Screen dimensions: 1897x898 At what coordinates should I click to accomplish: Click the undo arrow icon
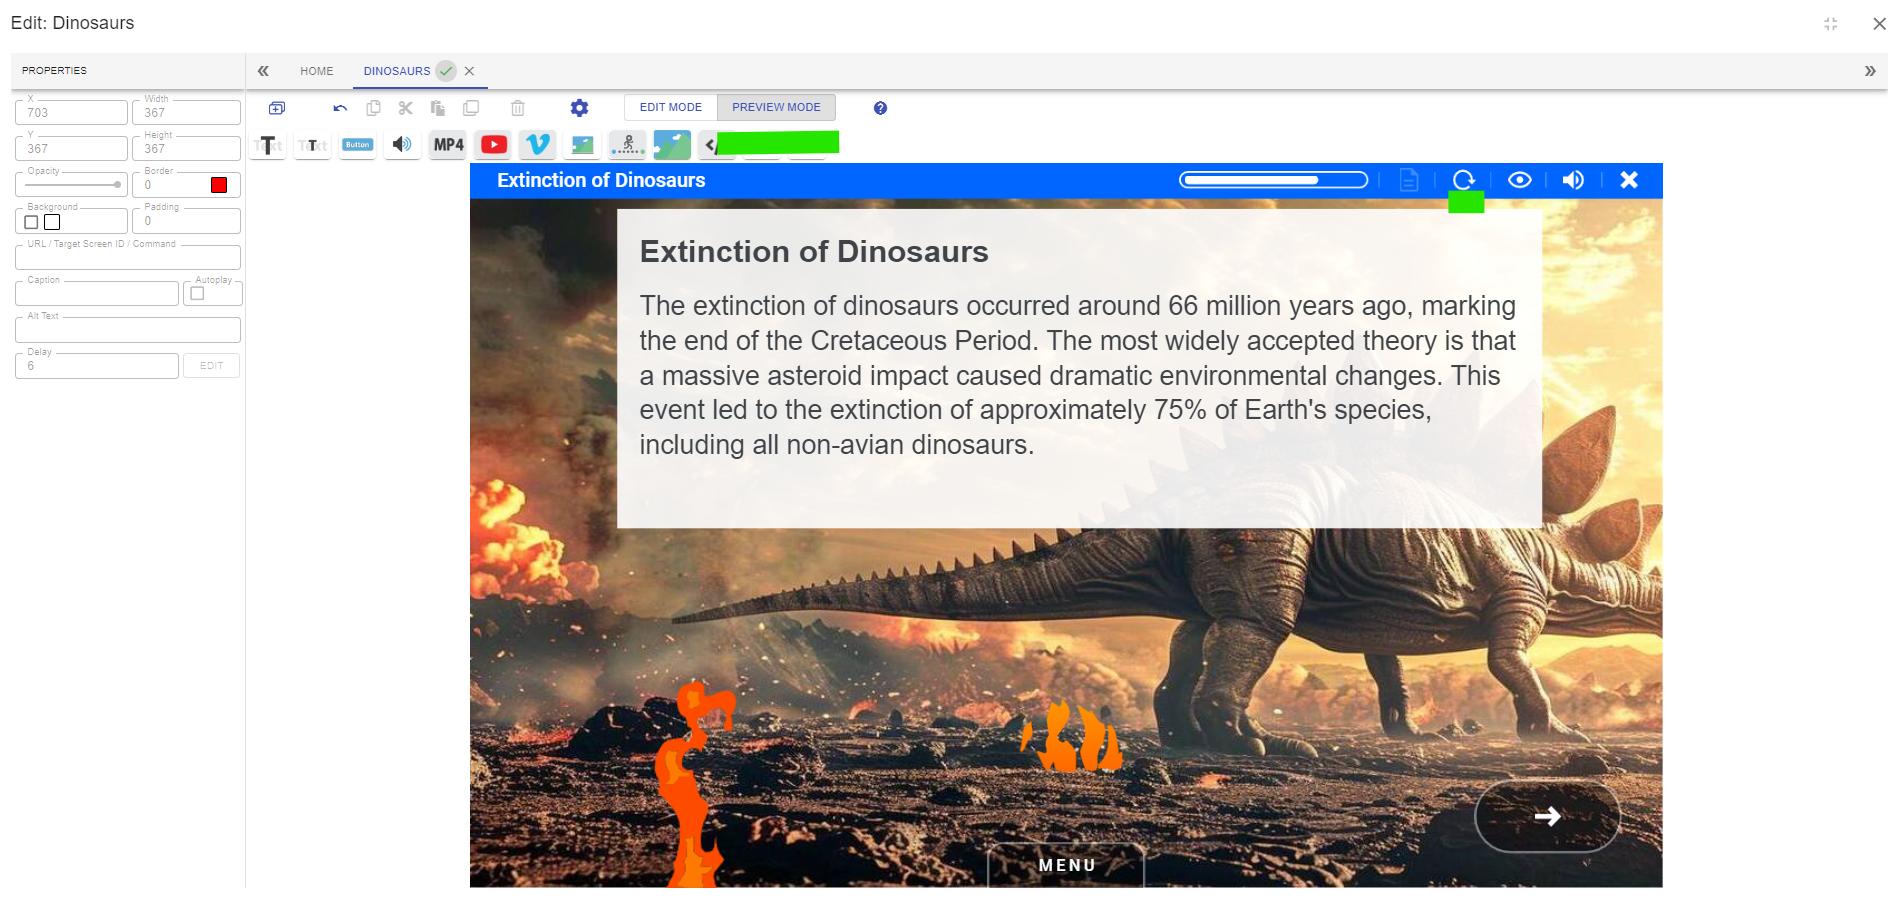[340, 108]
